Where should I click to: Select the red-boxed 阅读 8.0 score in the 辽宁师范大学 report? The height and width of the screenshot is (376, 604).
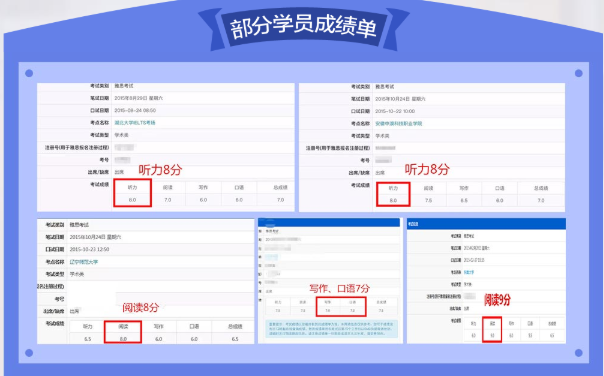pyautogui.click(x=123, y=332)
